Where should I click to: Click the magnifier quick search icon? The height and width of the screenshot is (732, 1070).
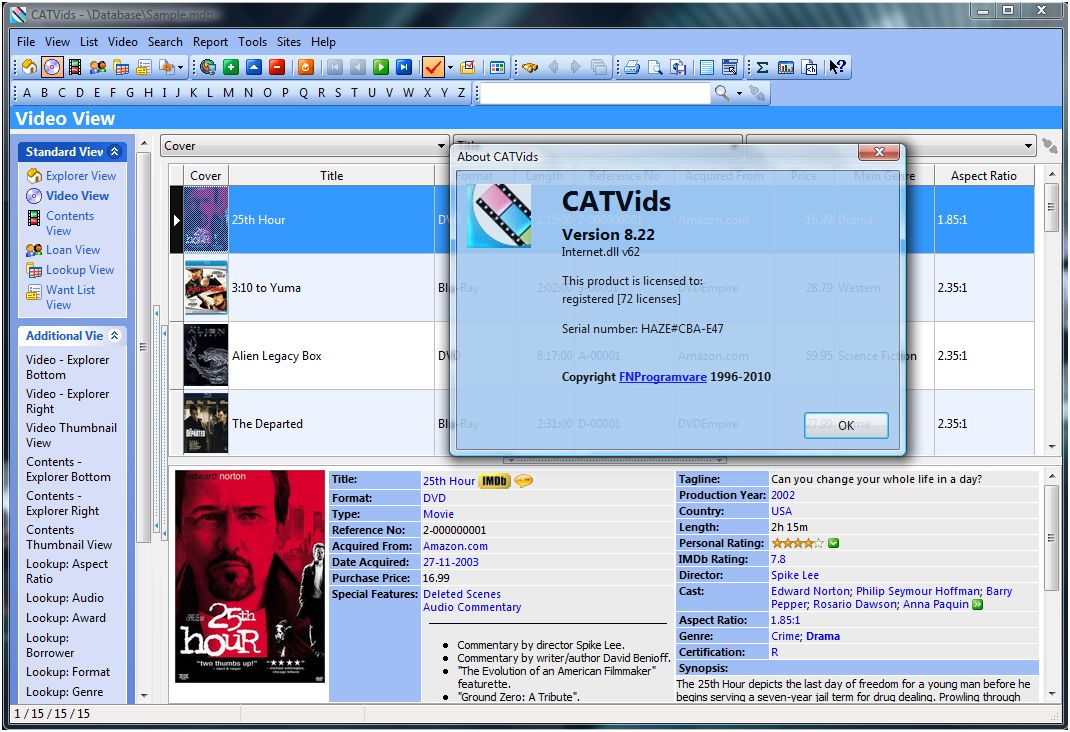(x=721, y=93)
